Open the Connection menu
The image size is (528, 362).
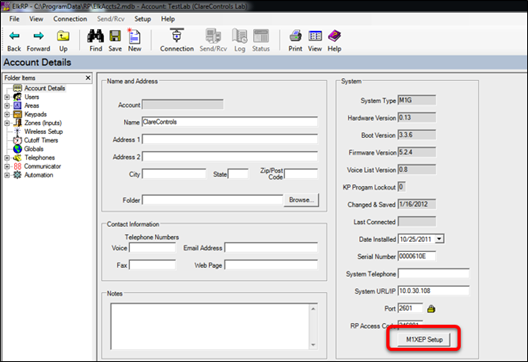[x=70, y=19]
